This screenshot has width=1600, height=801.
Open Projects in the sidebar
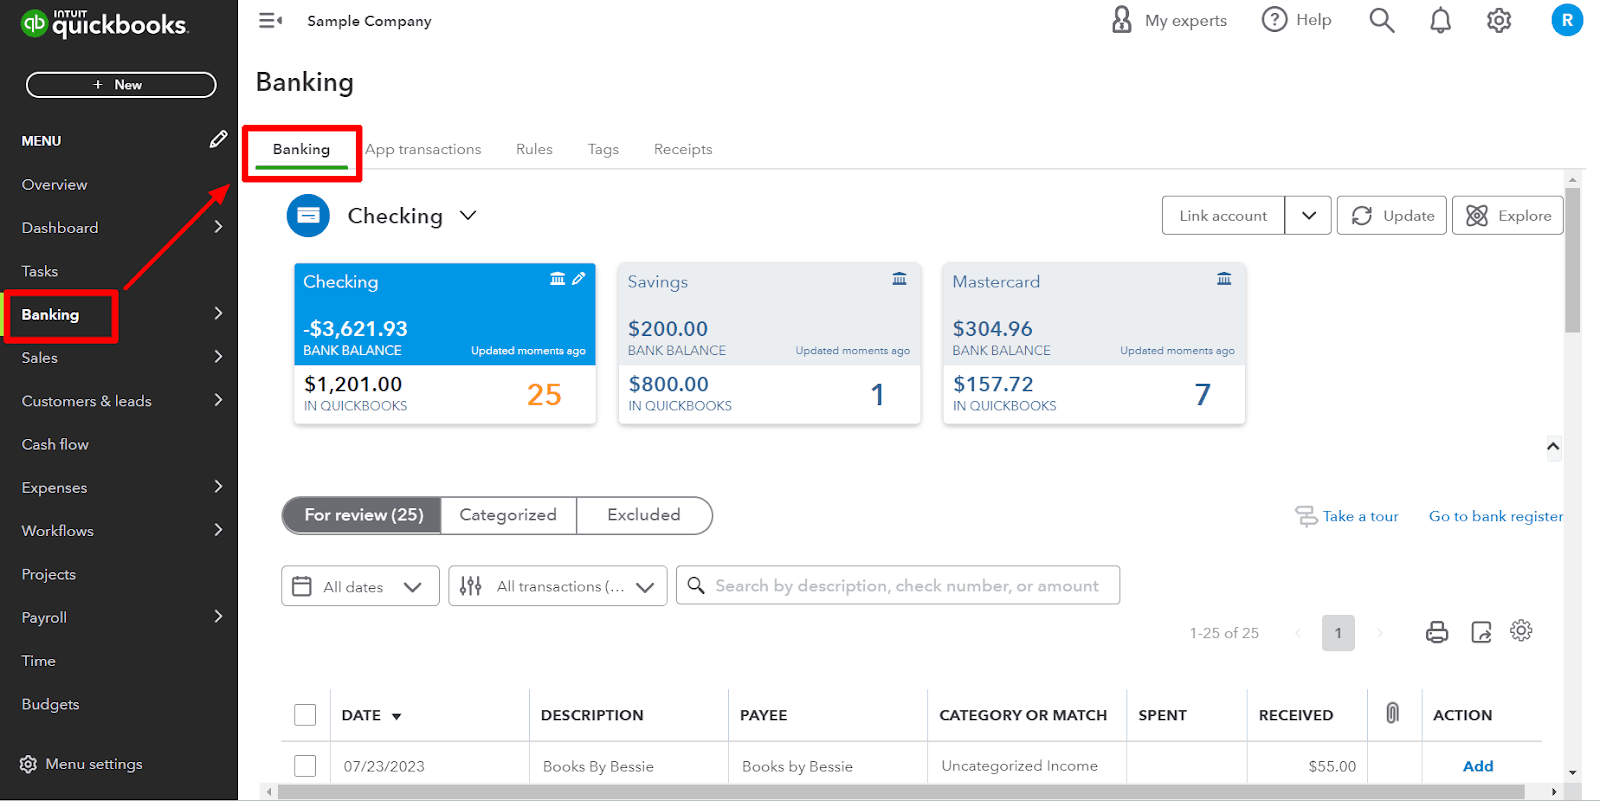49,574
